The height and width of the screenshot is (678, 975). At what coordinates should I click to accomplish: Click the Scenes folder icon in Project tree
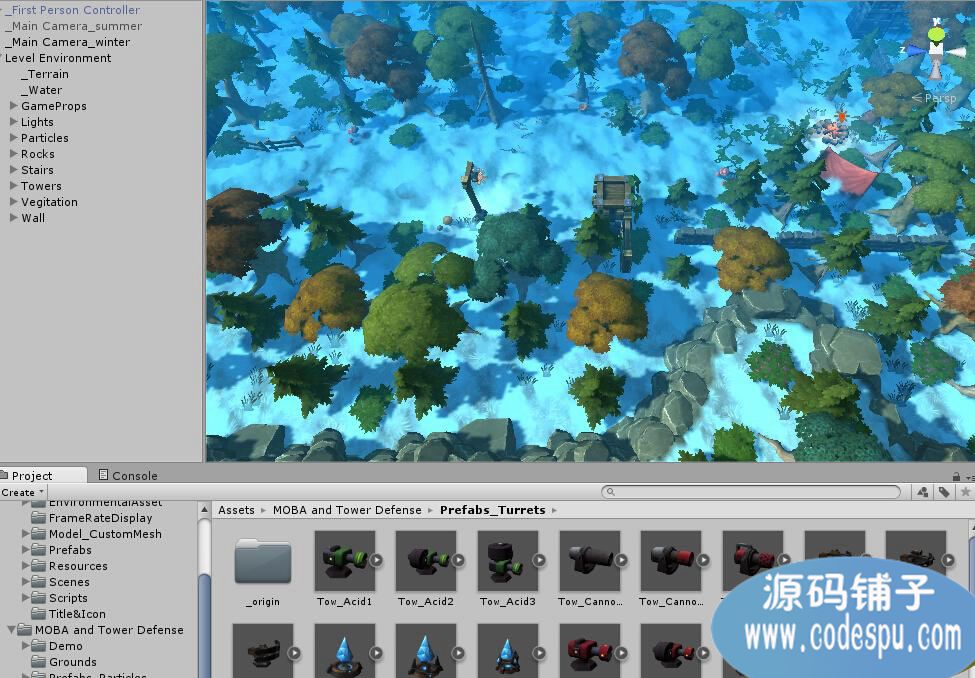[39, 582]
